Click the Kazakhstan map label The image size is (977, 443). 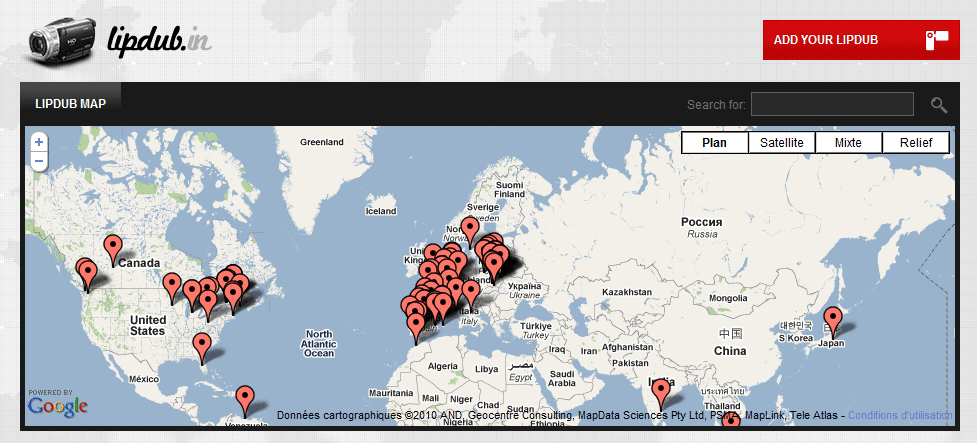click(x=627, y=292)
